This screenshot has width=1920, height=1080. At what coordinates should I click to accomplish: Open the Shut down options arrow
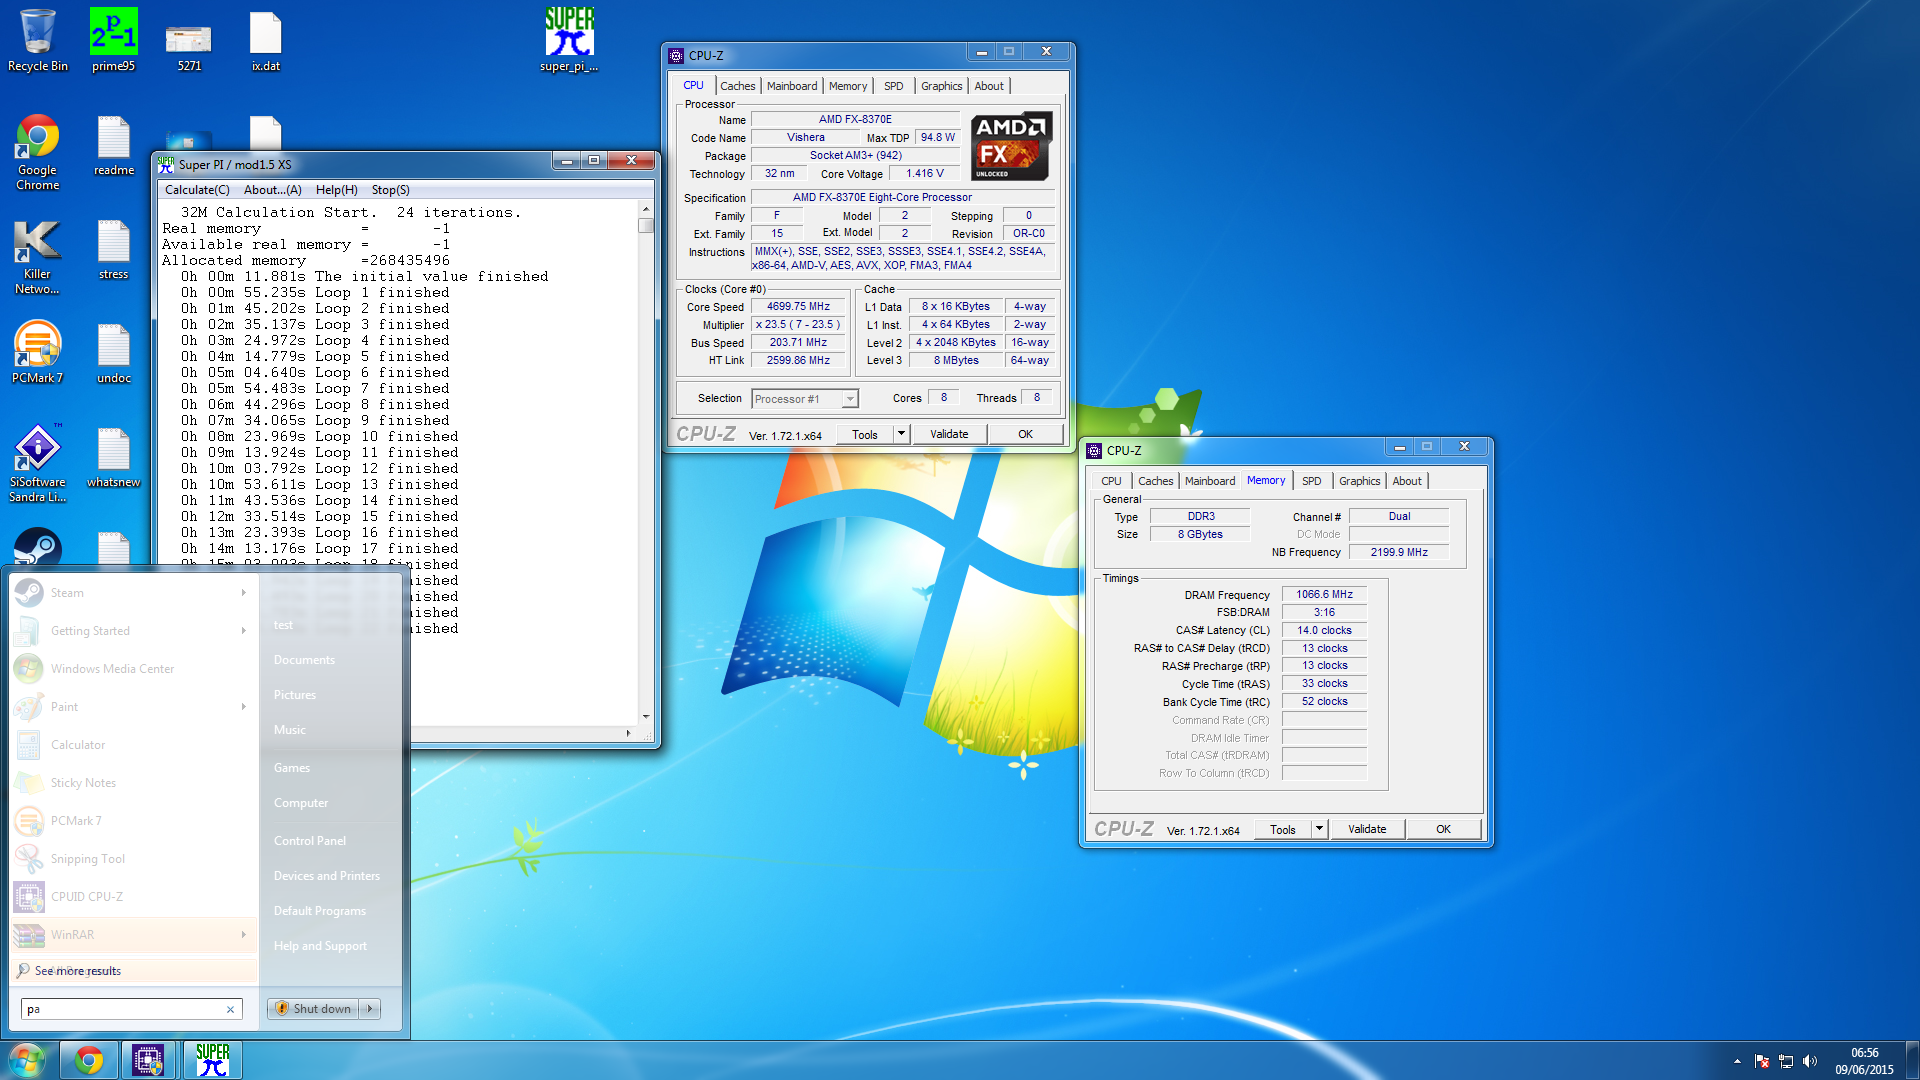click(370, 1009)
